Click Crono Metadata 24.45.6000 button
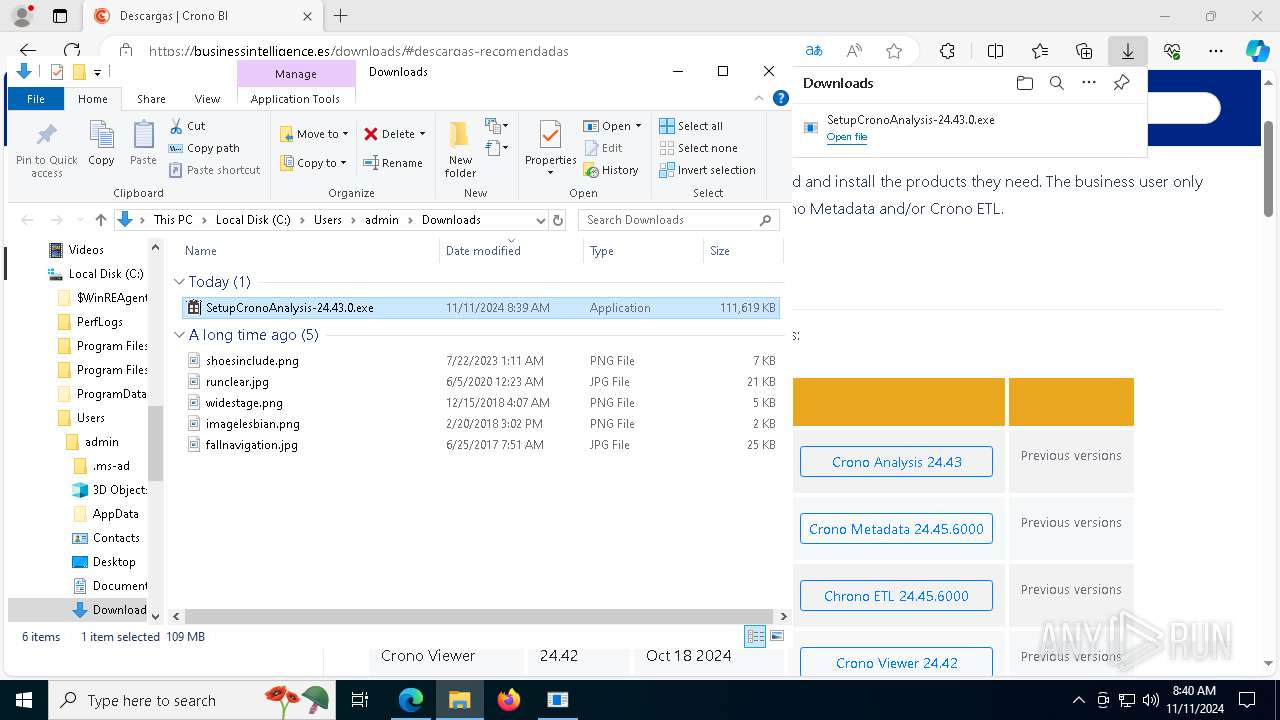1280x720 pixels. point(896,529)
